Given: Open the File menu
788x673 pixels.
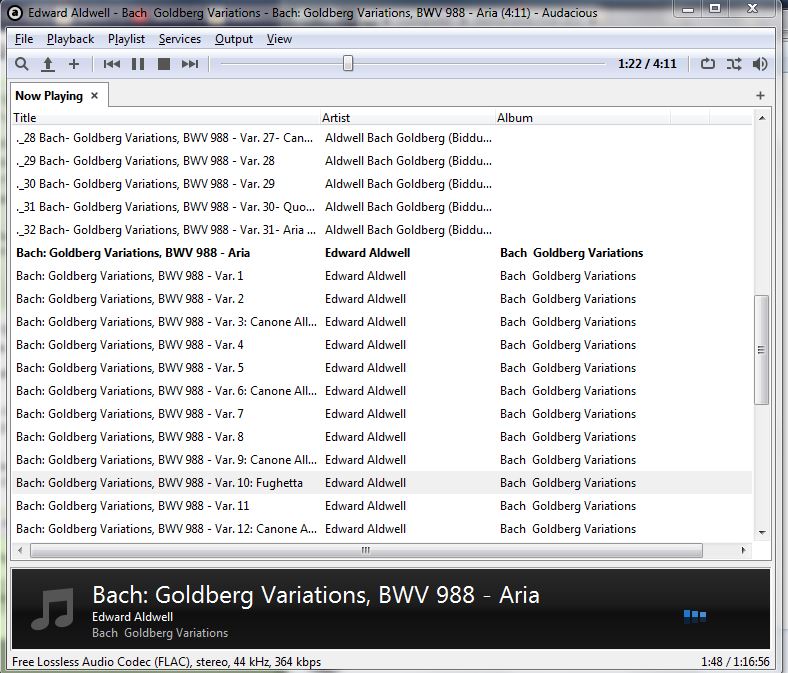Looking at the screenshot, I should (x=24, y=39).
